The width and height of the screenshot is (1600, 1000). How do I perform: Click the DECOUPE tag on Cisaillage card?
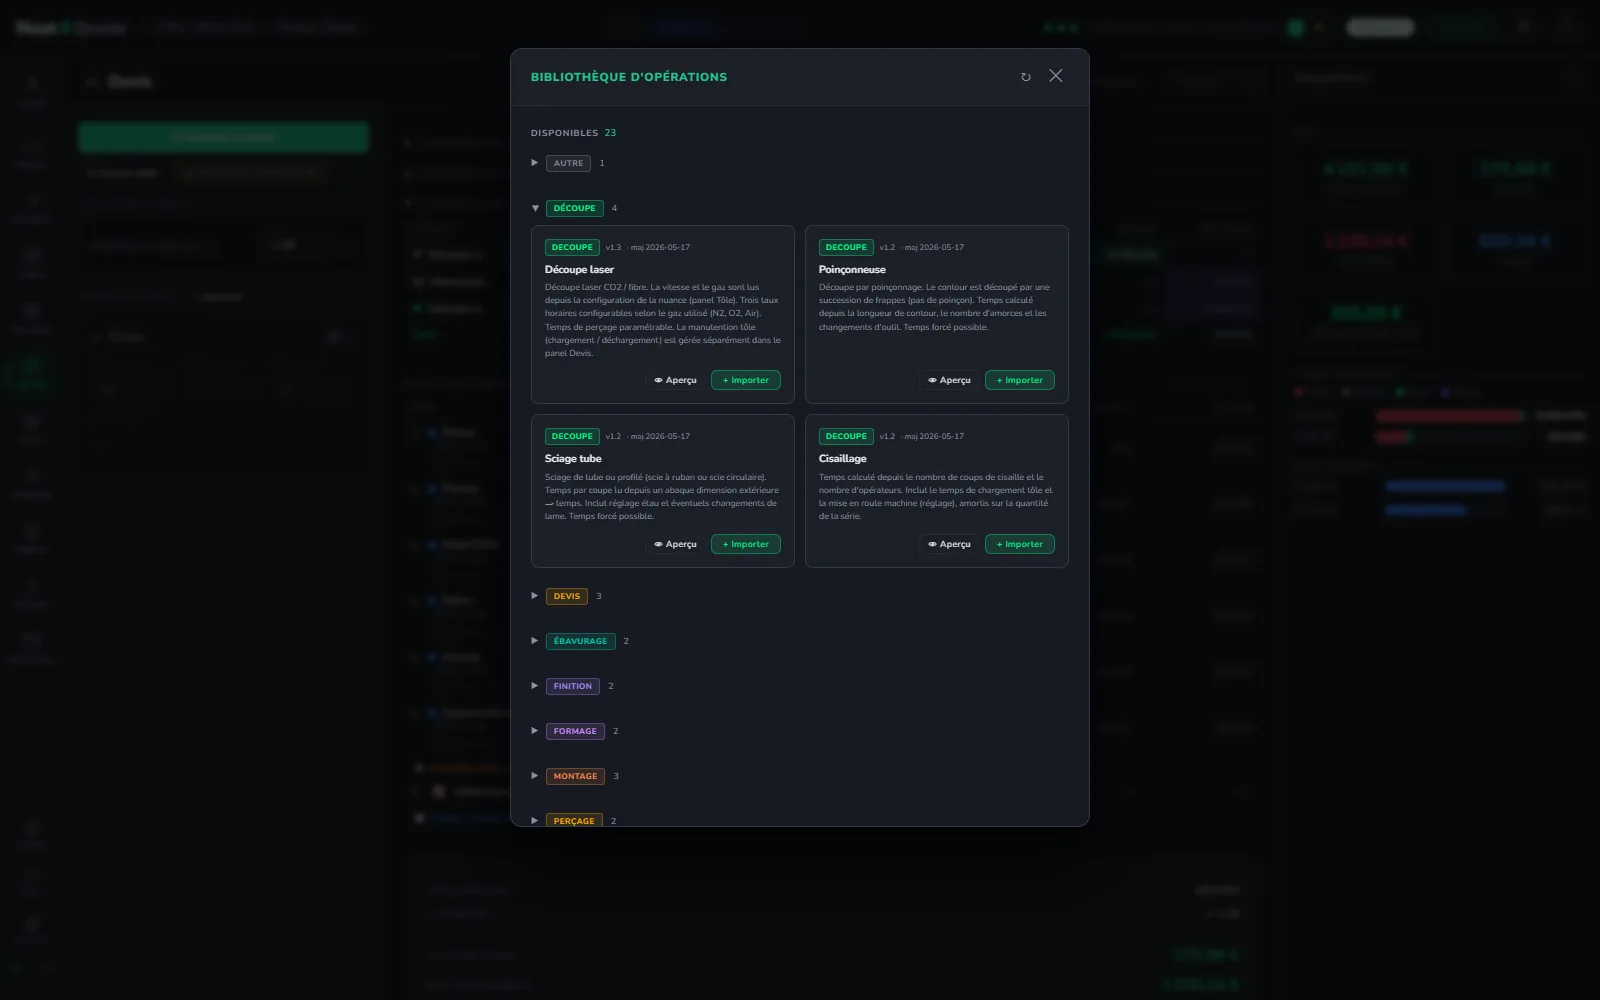click(846, 436)
